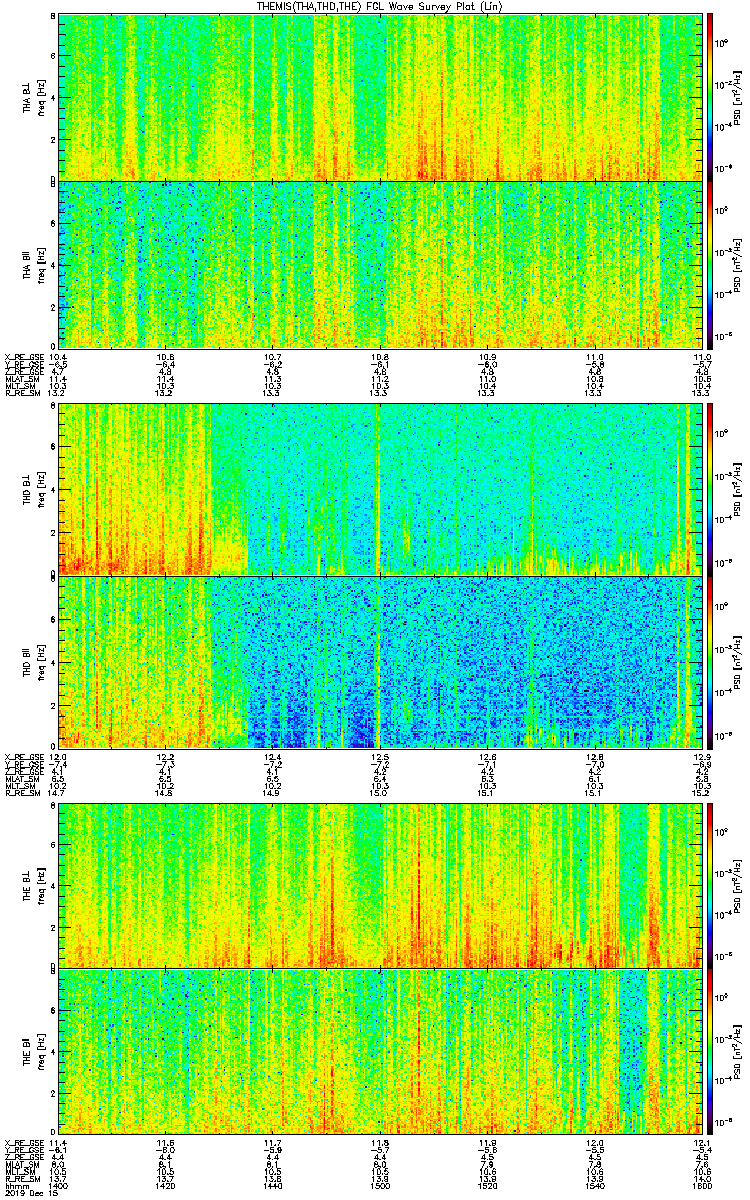Click the first X_RE_GSE value 10.4 under THA
The width and height of the screenshot is (750, 1200).
click(59, 356)
